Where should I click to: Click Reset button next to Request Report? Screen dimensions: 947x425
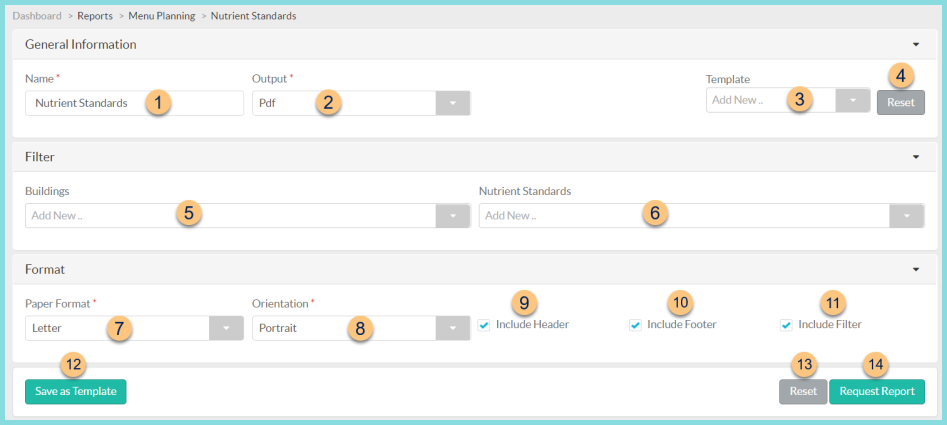(803, 392)
